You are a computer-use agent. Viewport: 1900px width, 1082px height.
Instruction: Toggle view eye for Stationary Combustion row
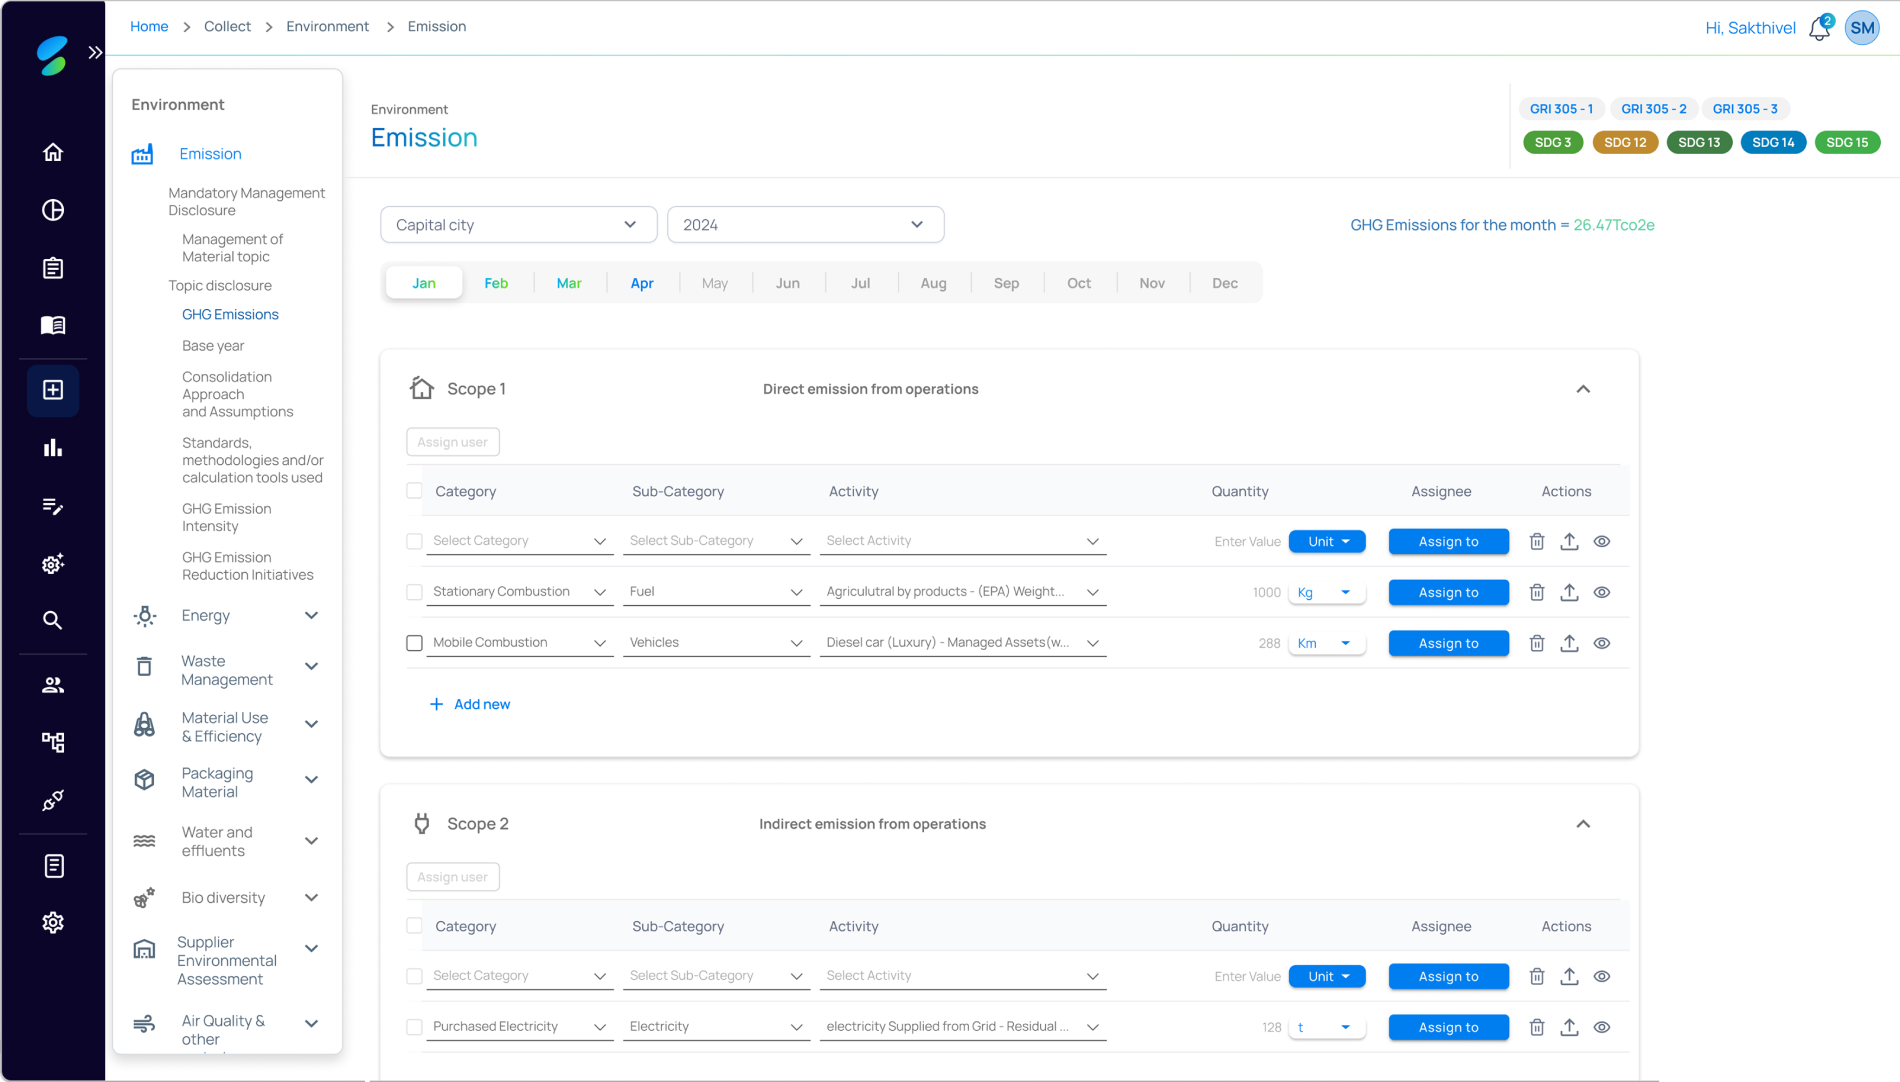click(1601, 592)
